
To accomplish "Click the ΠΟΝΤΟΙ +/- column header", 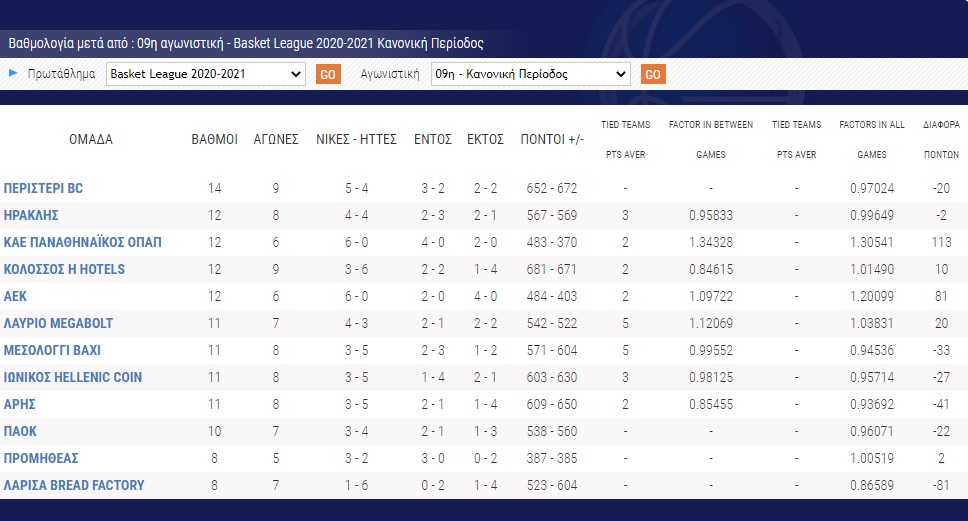I will point(552,140).
